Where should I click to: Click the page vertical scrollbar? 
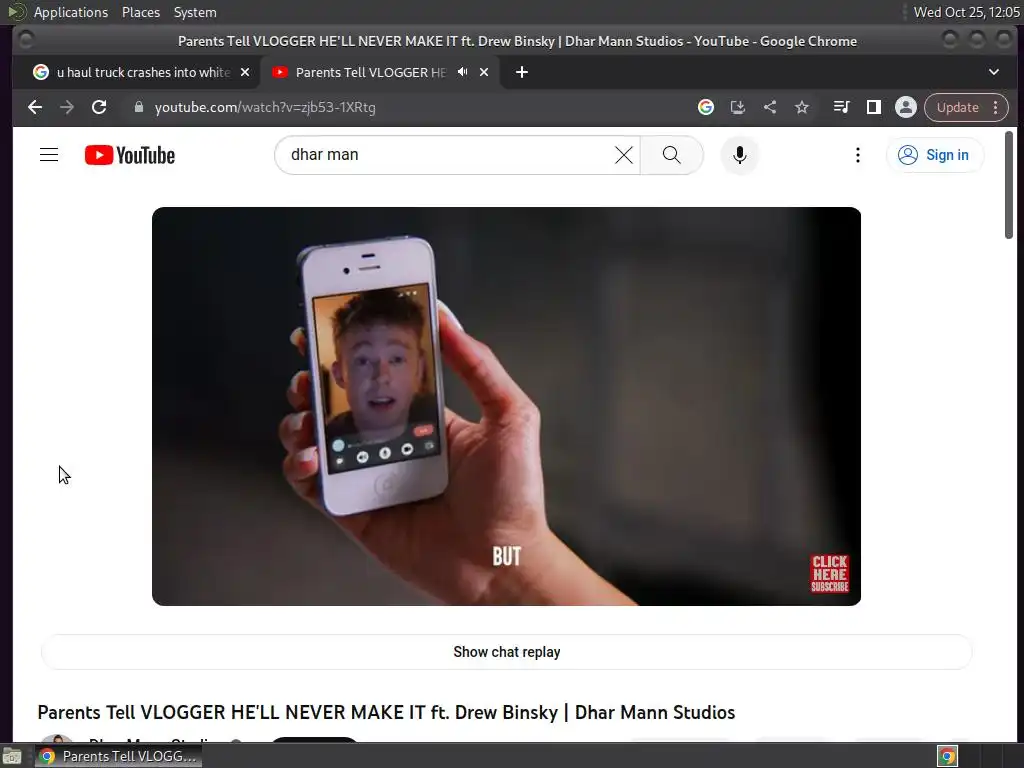(1008, 185)
